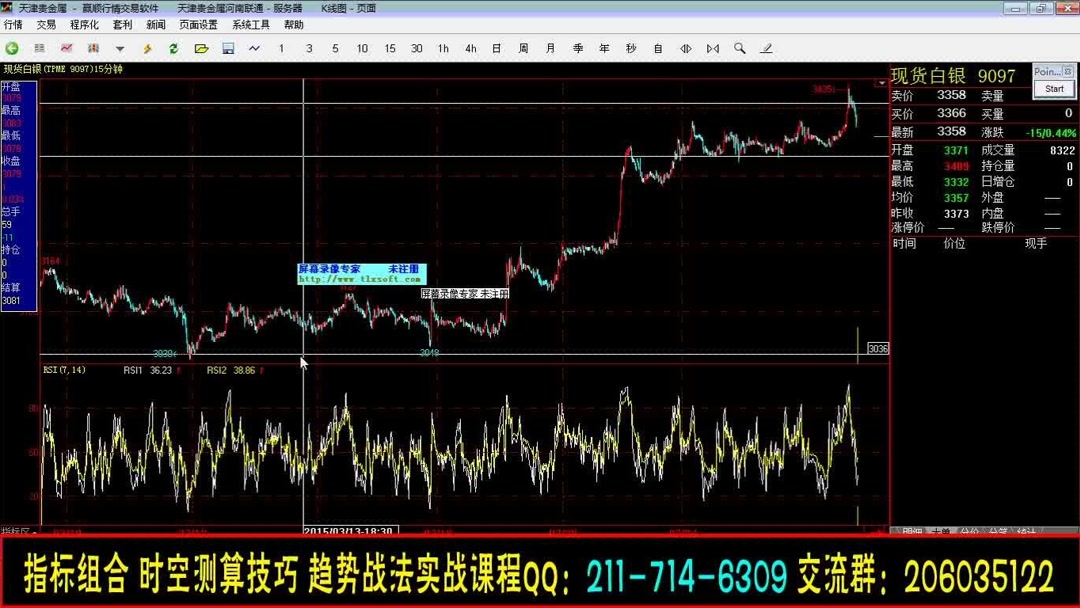Image resolution: width=1080 pixels, height=608 pixels.
Task: Open the quote list grid icon
Action: [x=38, y=48]
